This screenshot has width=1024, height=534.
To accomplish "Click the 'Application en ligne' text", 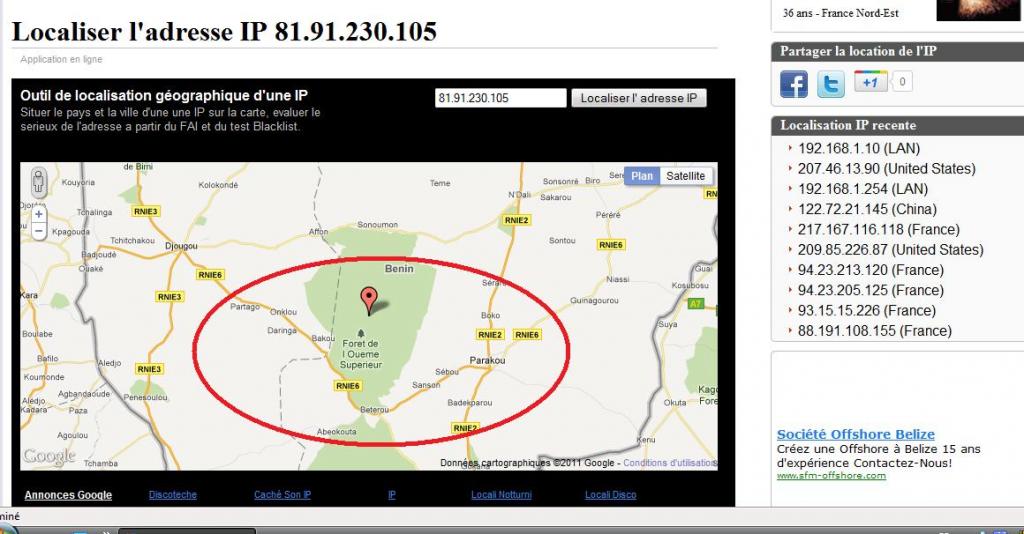I will [61, 59].
